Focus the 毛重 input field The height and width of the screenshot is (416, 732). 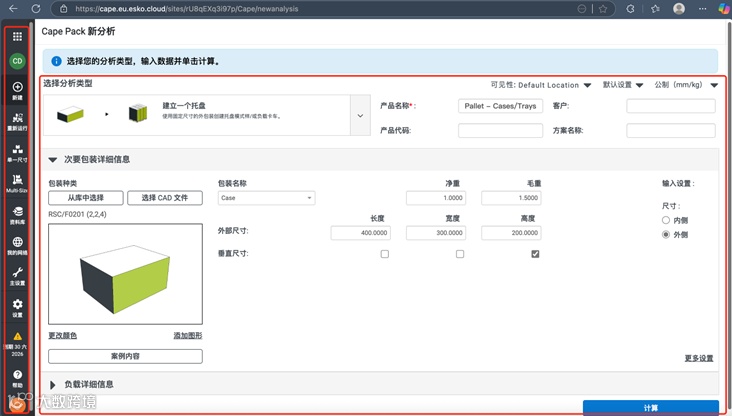(511, 198)
